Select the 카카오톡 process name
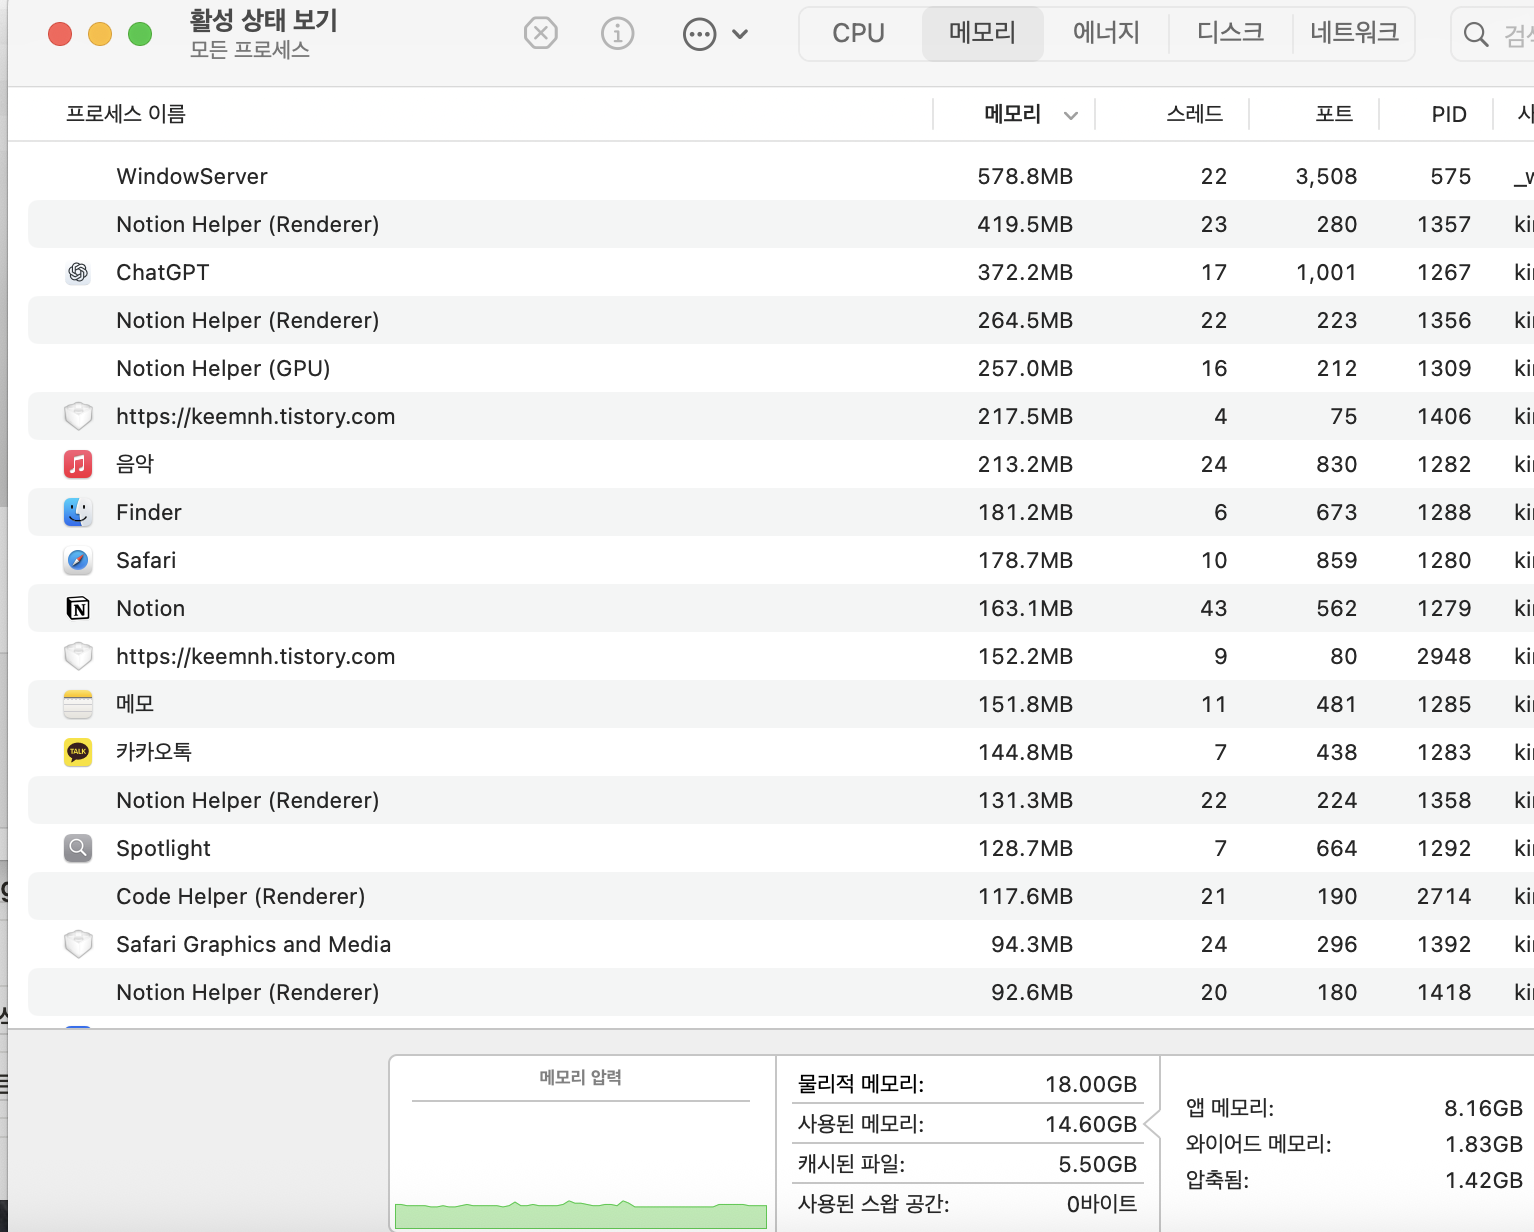The image size is (1534, 1232). (x=153, y=752)
